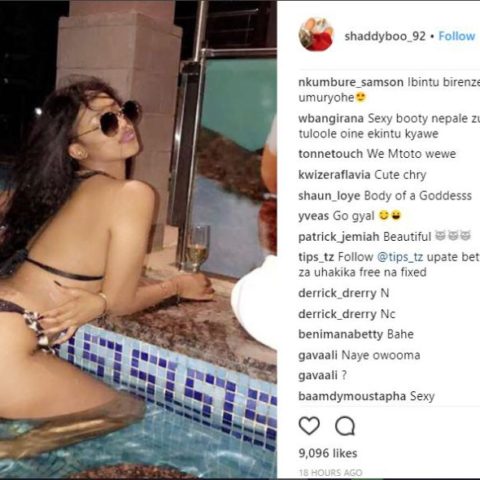Click the posted pool photo

tap(138, 239)
